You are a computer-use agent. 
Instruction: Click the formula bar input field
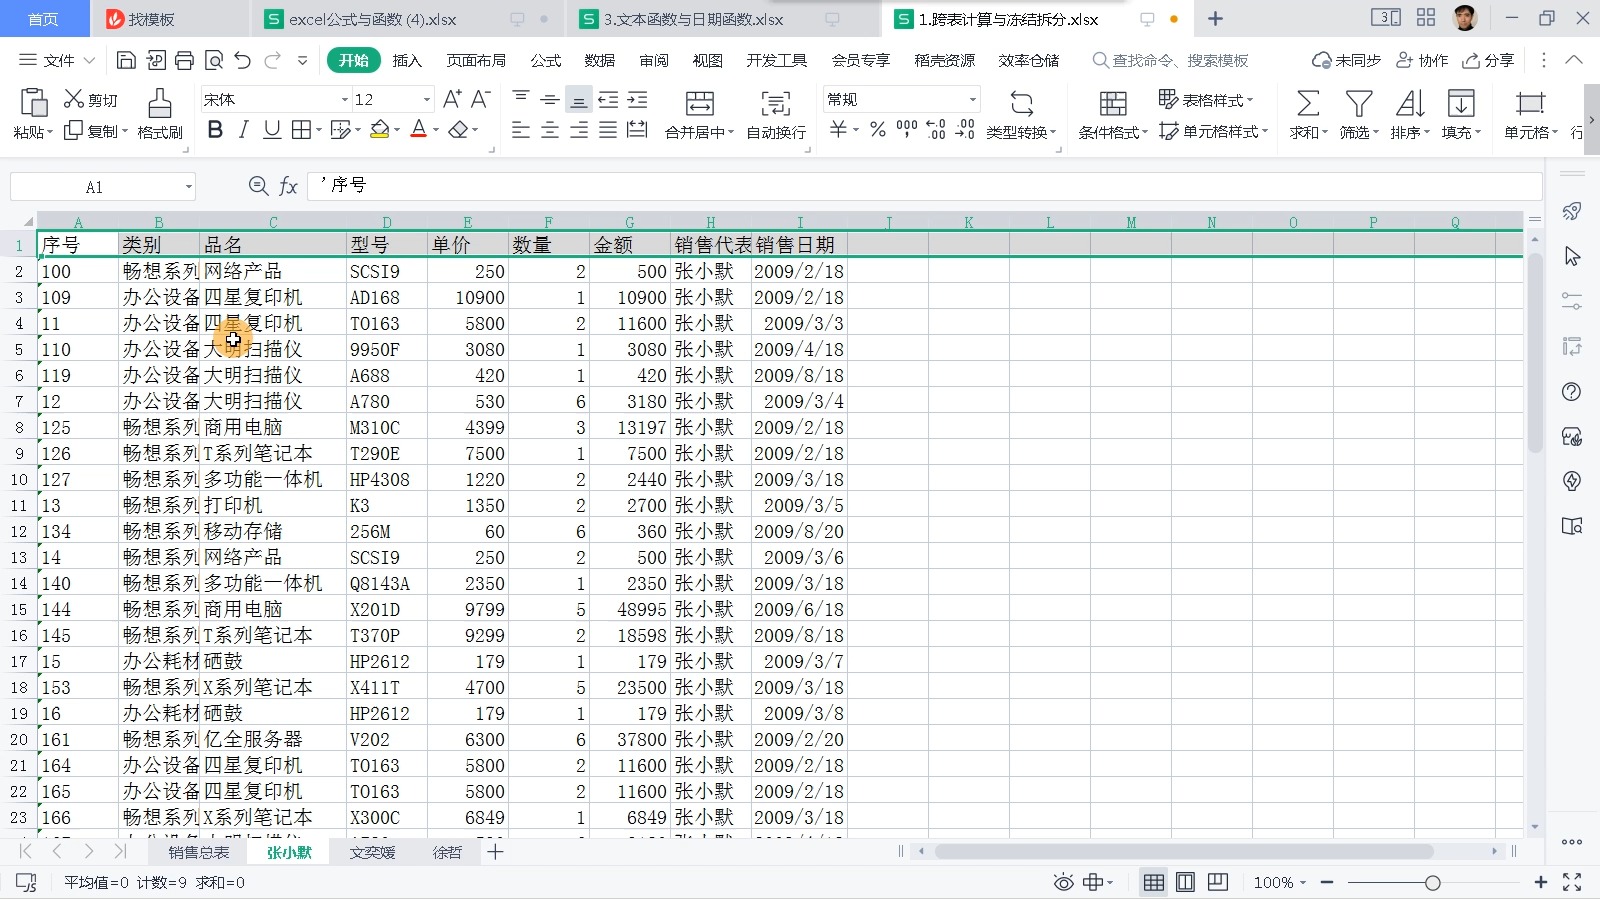point(925,186)
